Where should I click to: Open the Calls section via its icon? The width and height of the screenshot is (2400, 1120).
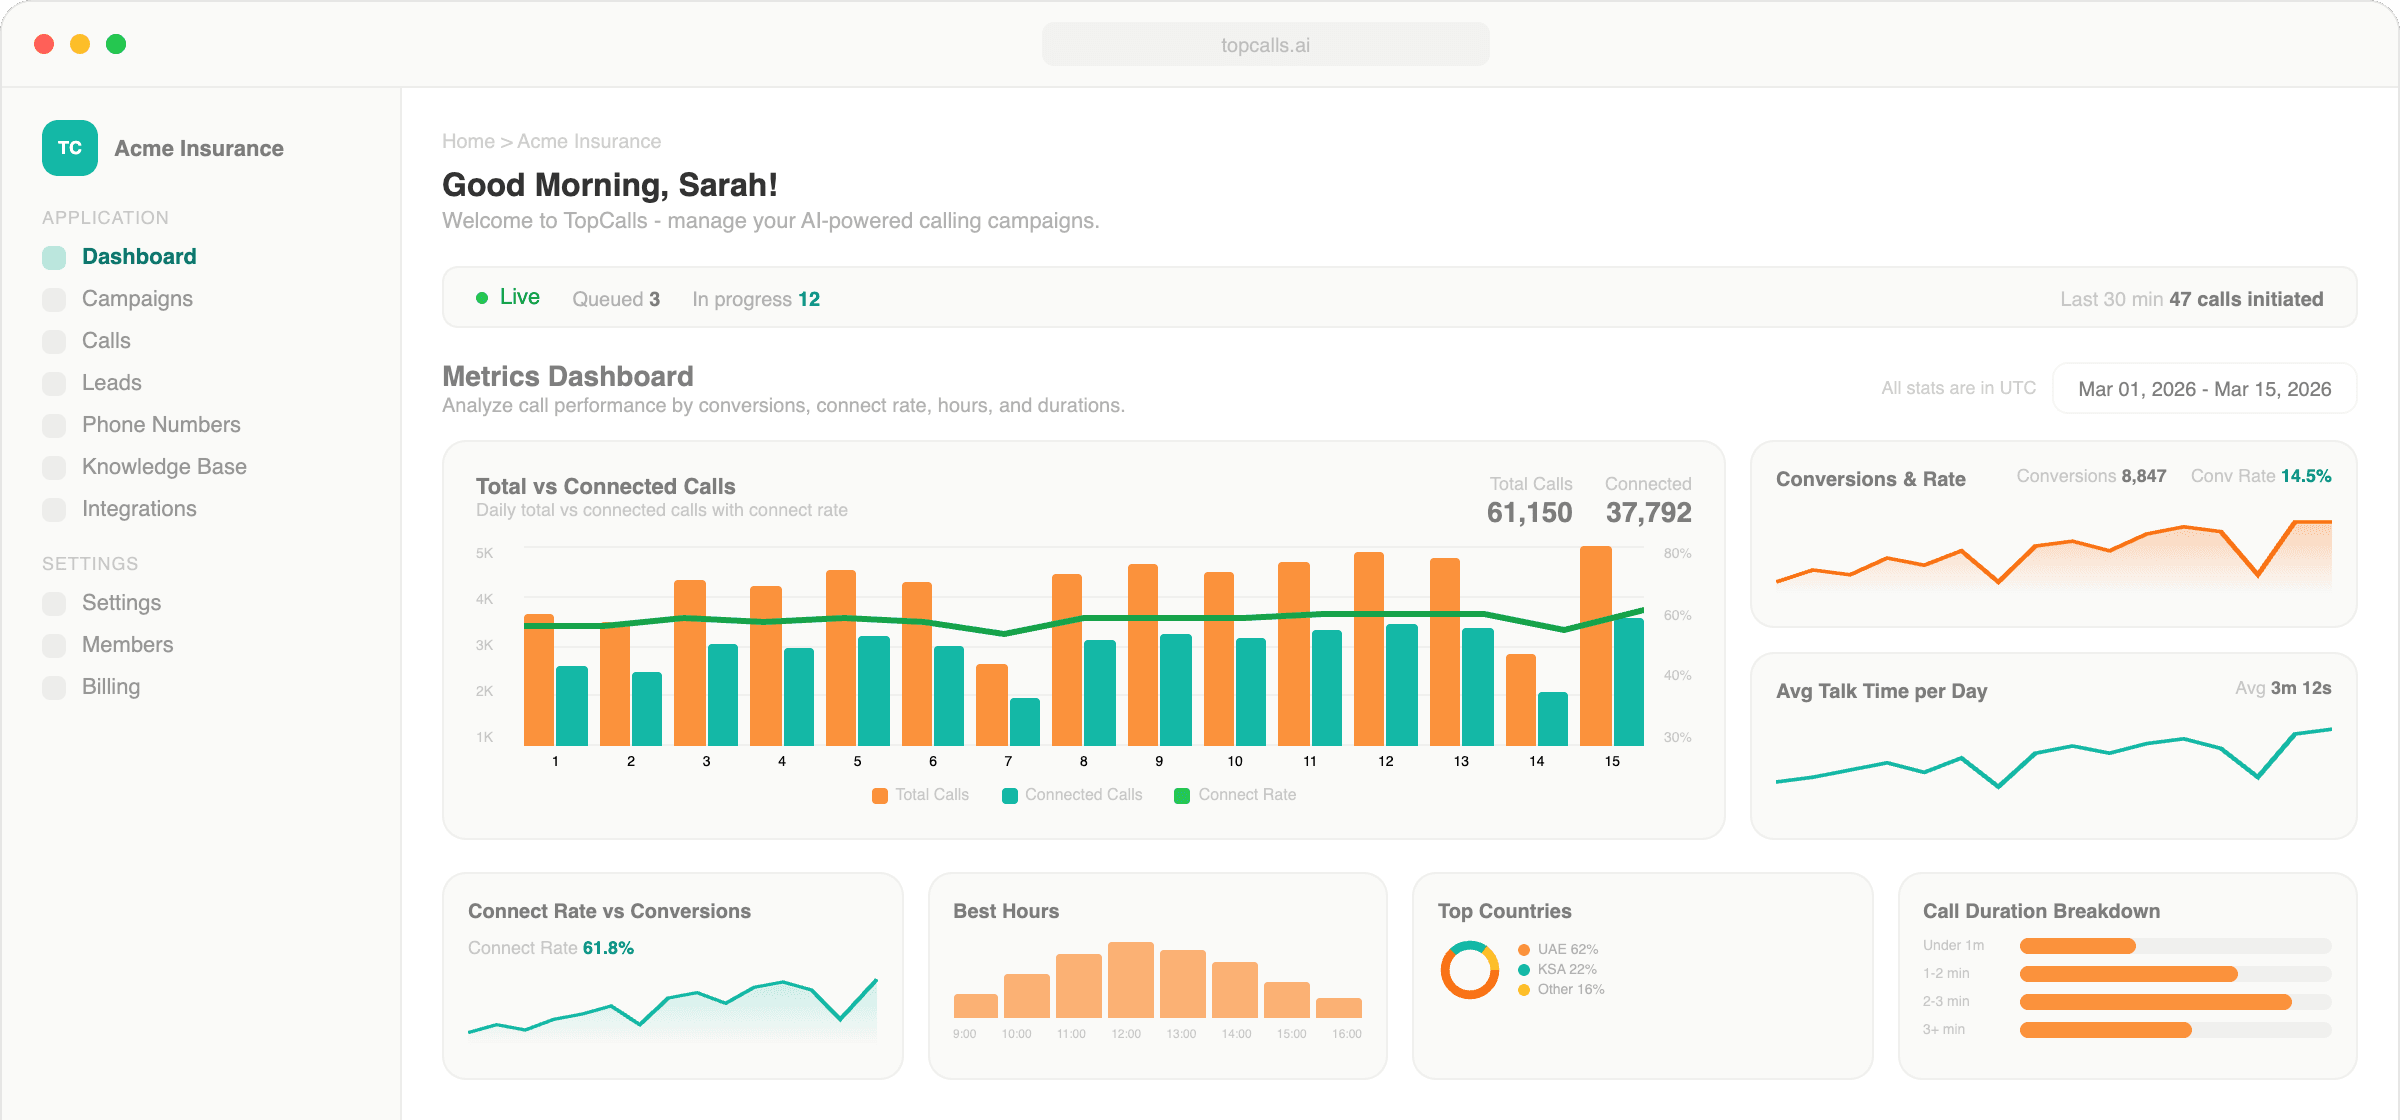pos(53,340)
